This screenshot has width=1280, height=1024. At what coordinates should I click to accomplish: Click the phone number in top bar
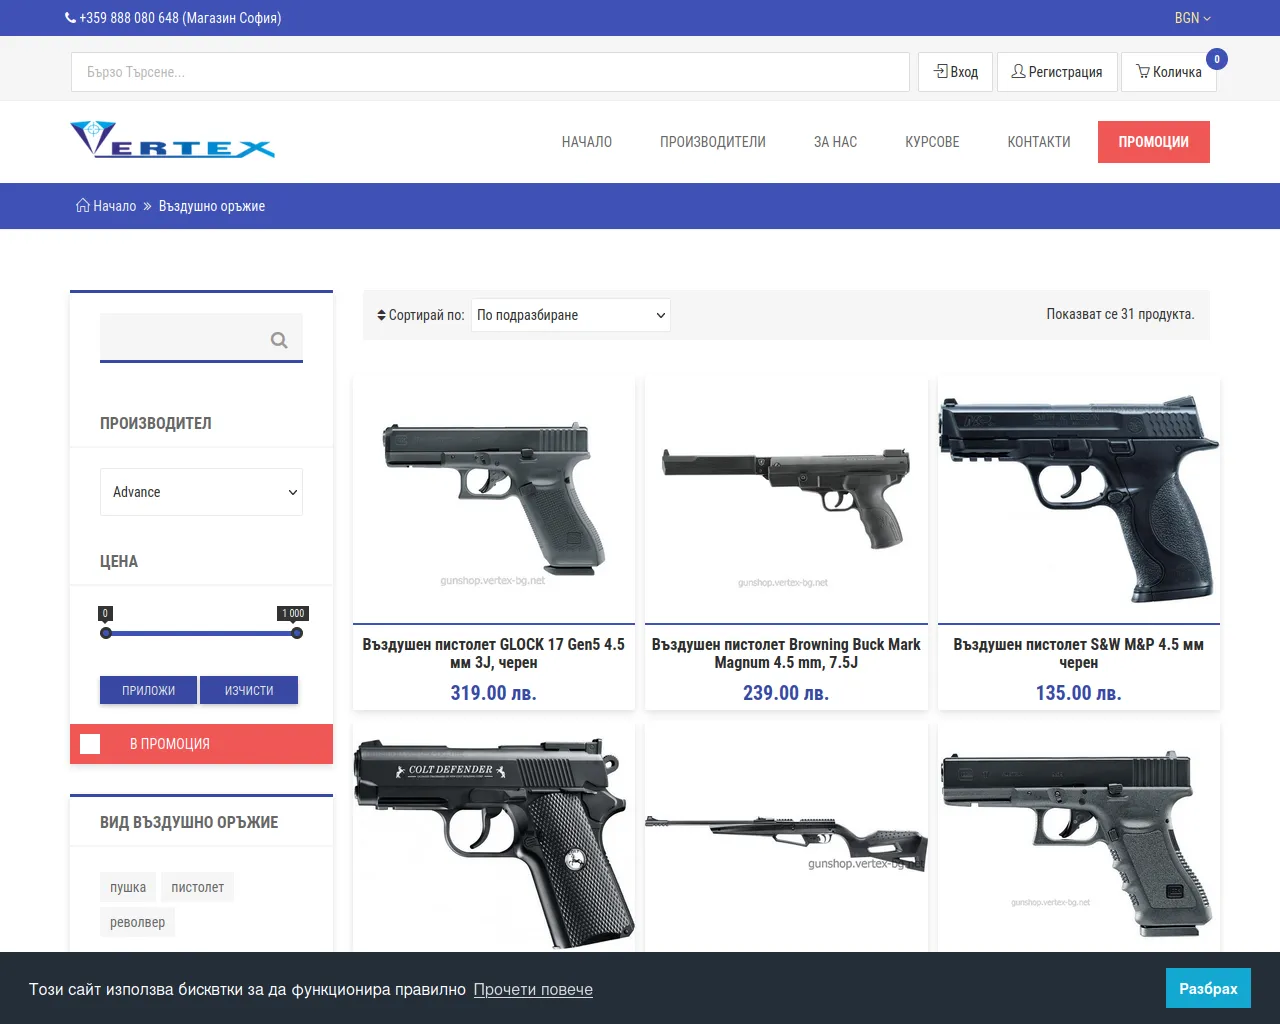172,18
